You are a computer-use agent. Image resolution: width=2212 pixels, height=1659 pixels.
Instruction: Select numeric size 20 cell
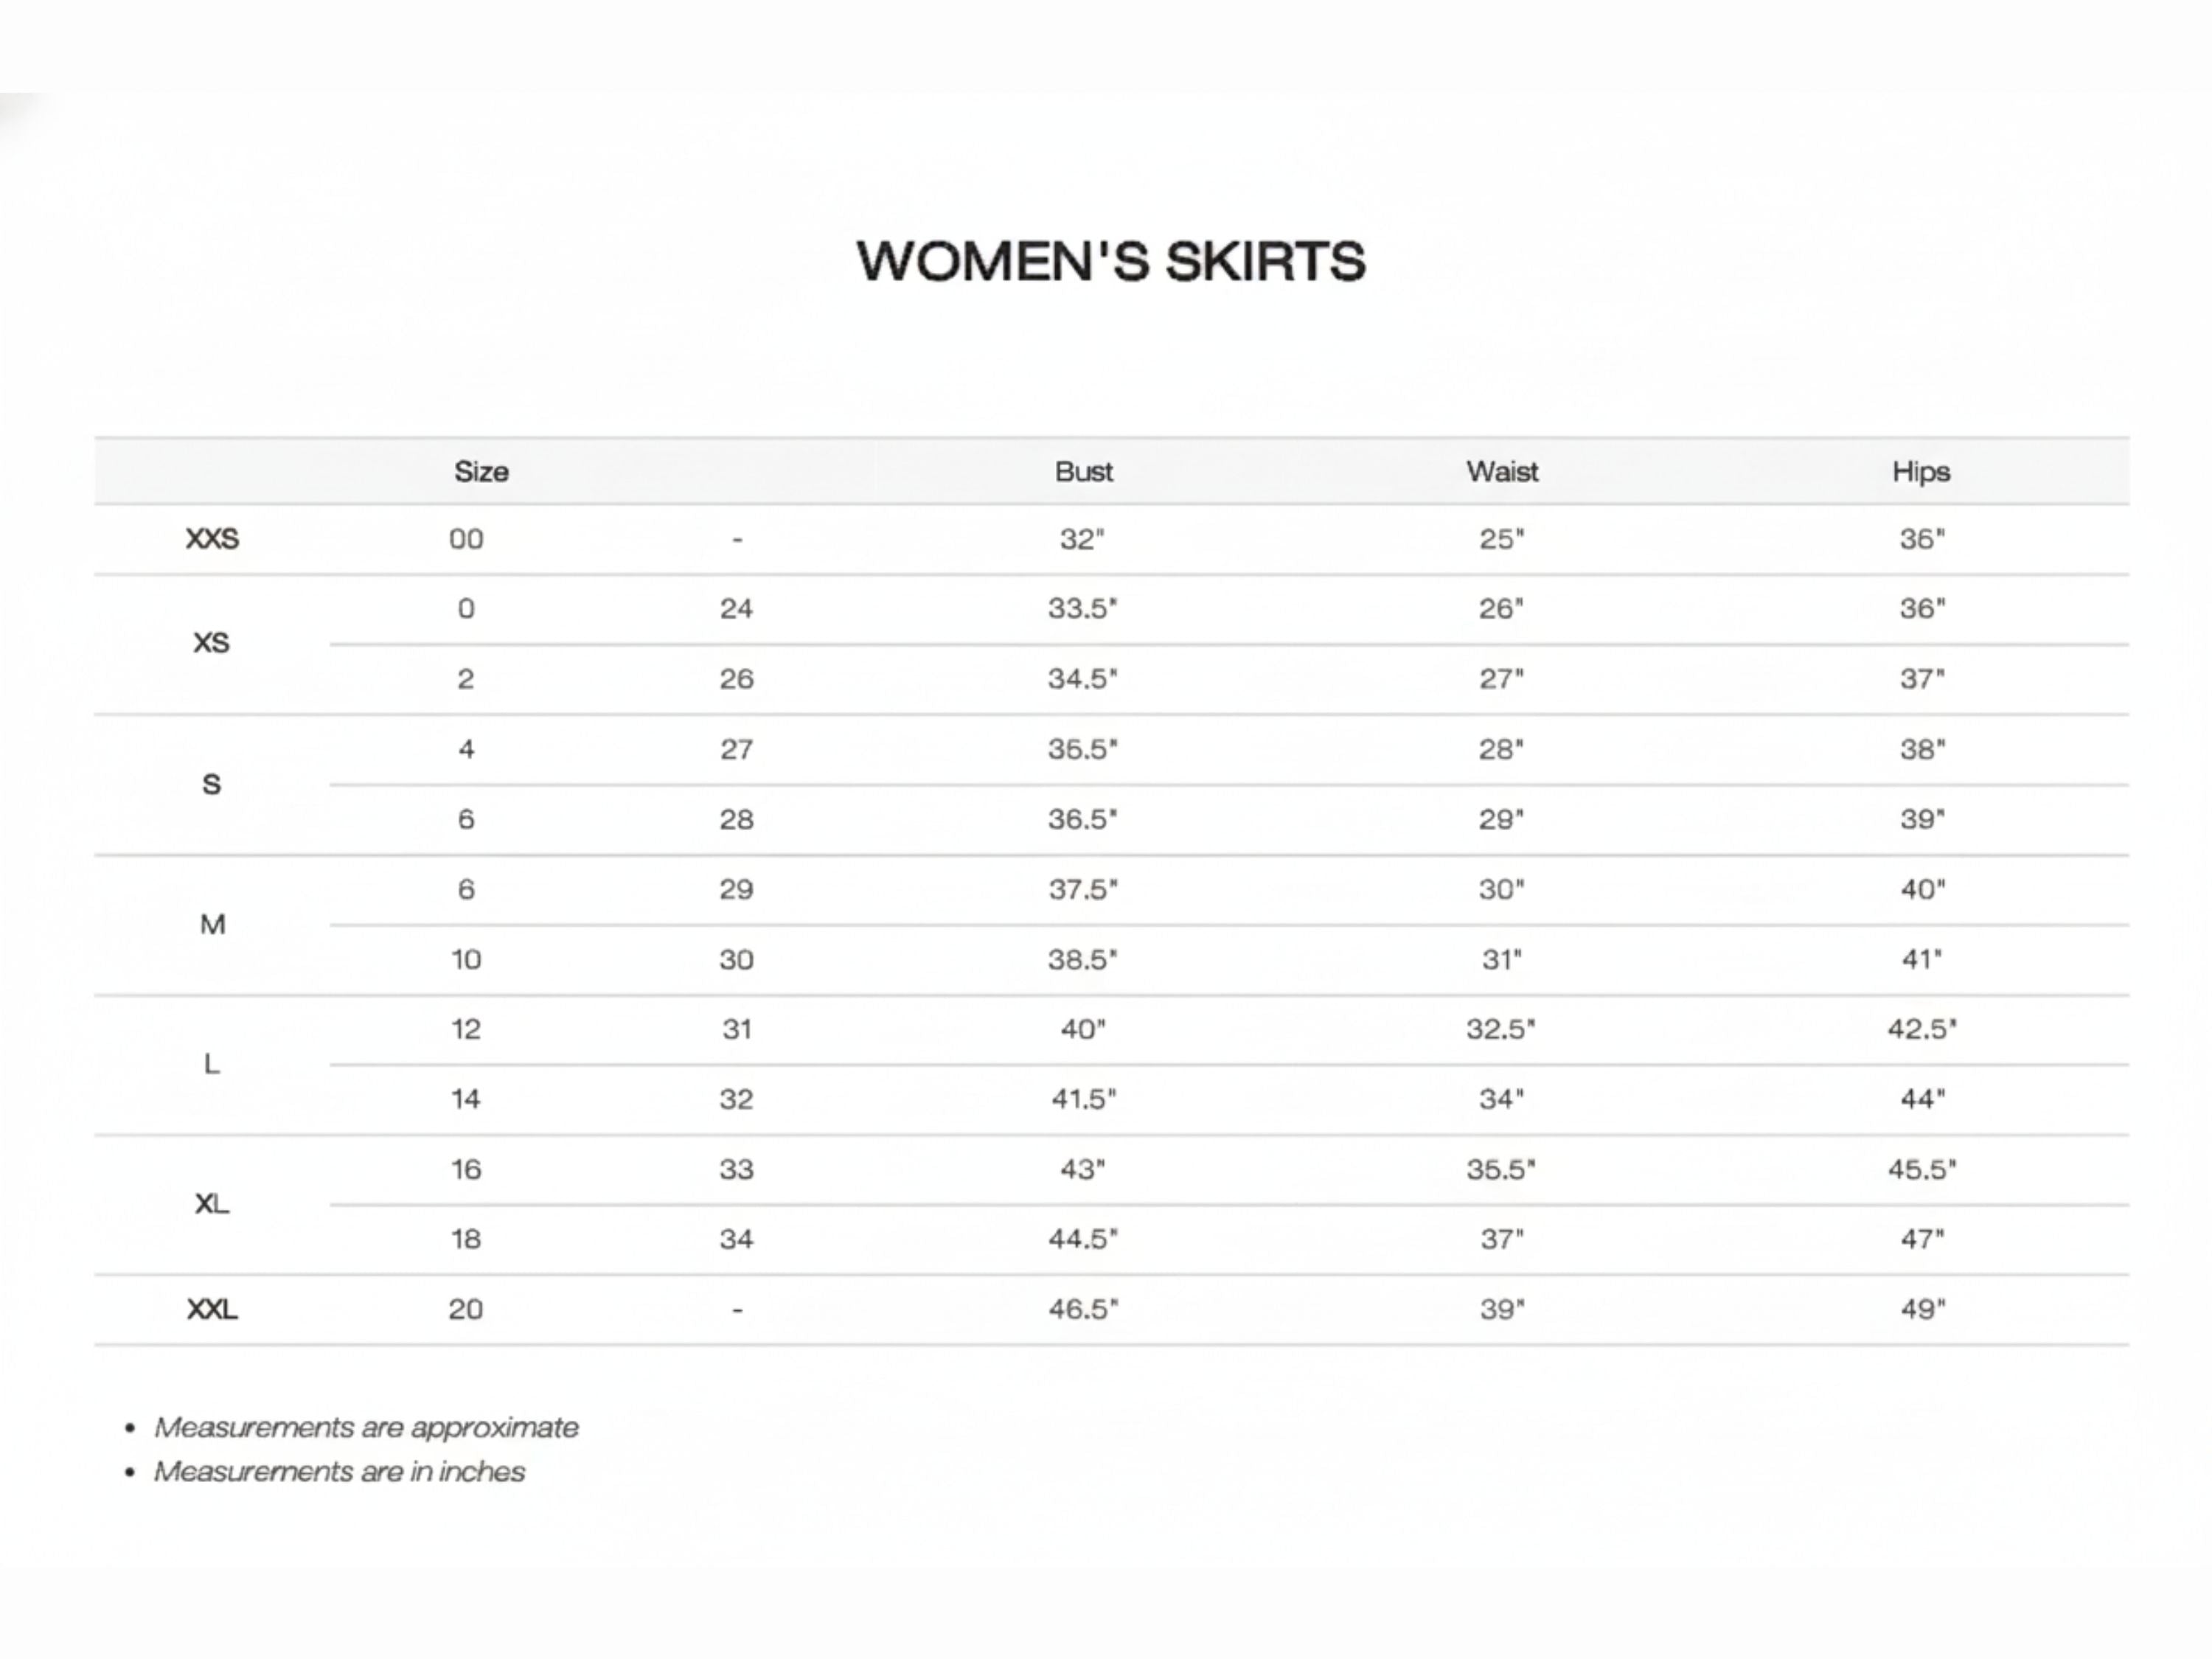pos(466,1309)
